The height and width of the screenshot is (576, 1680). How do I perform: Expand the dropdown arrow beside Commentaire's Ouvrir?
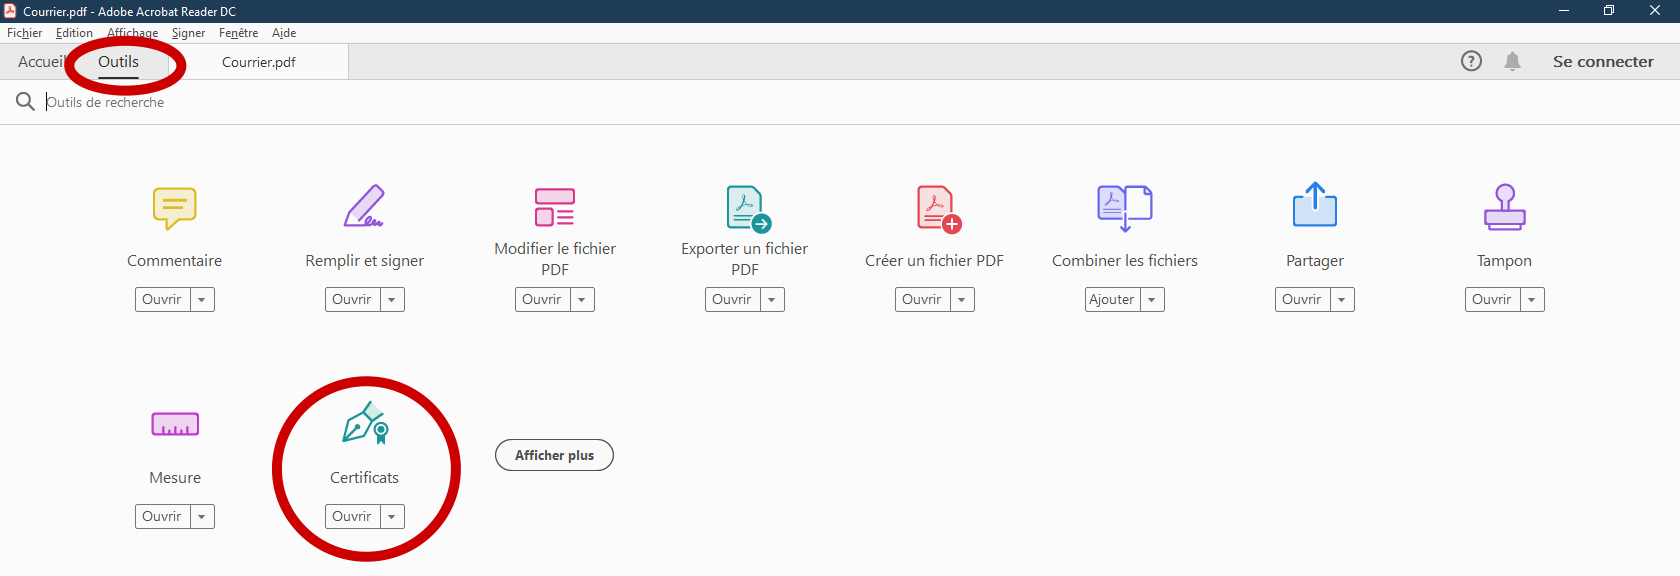202,300
